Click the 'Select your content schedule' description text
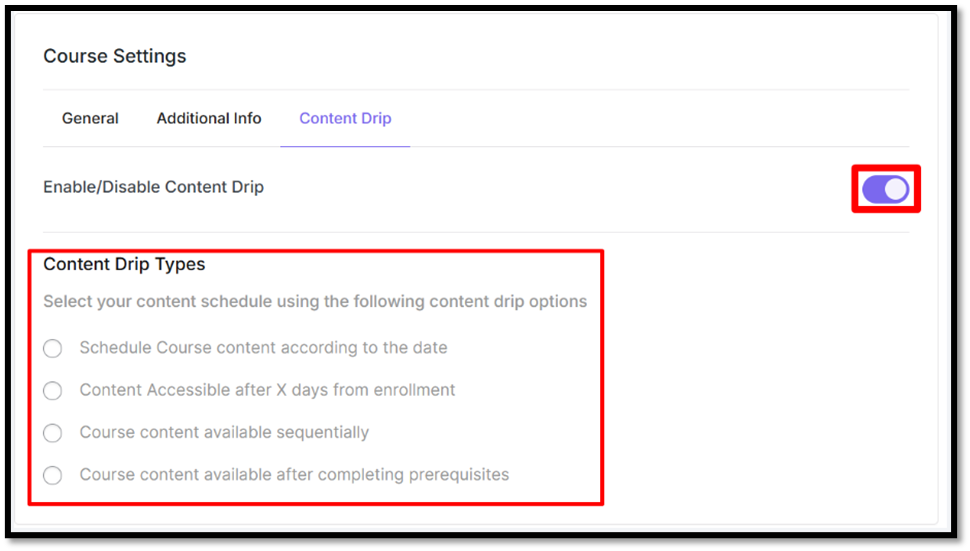Viewport: 970px width, 551px height. pos(315,302)
